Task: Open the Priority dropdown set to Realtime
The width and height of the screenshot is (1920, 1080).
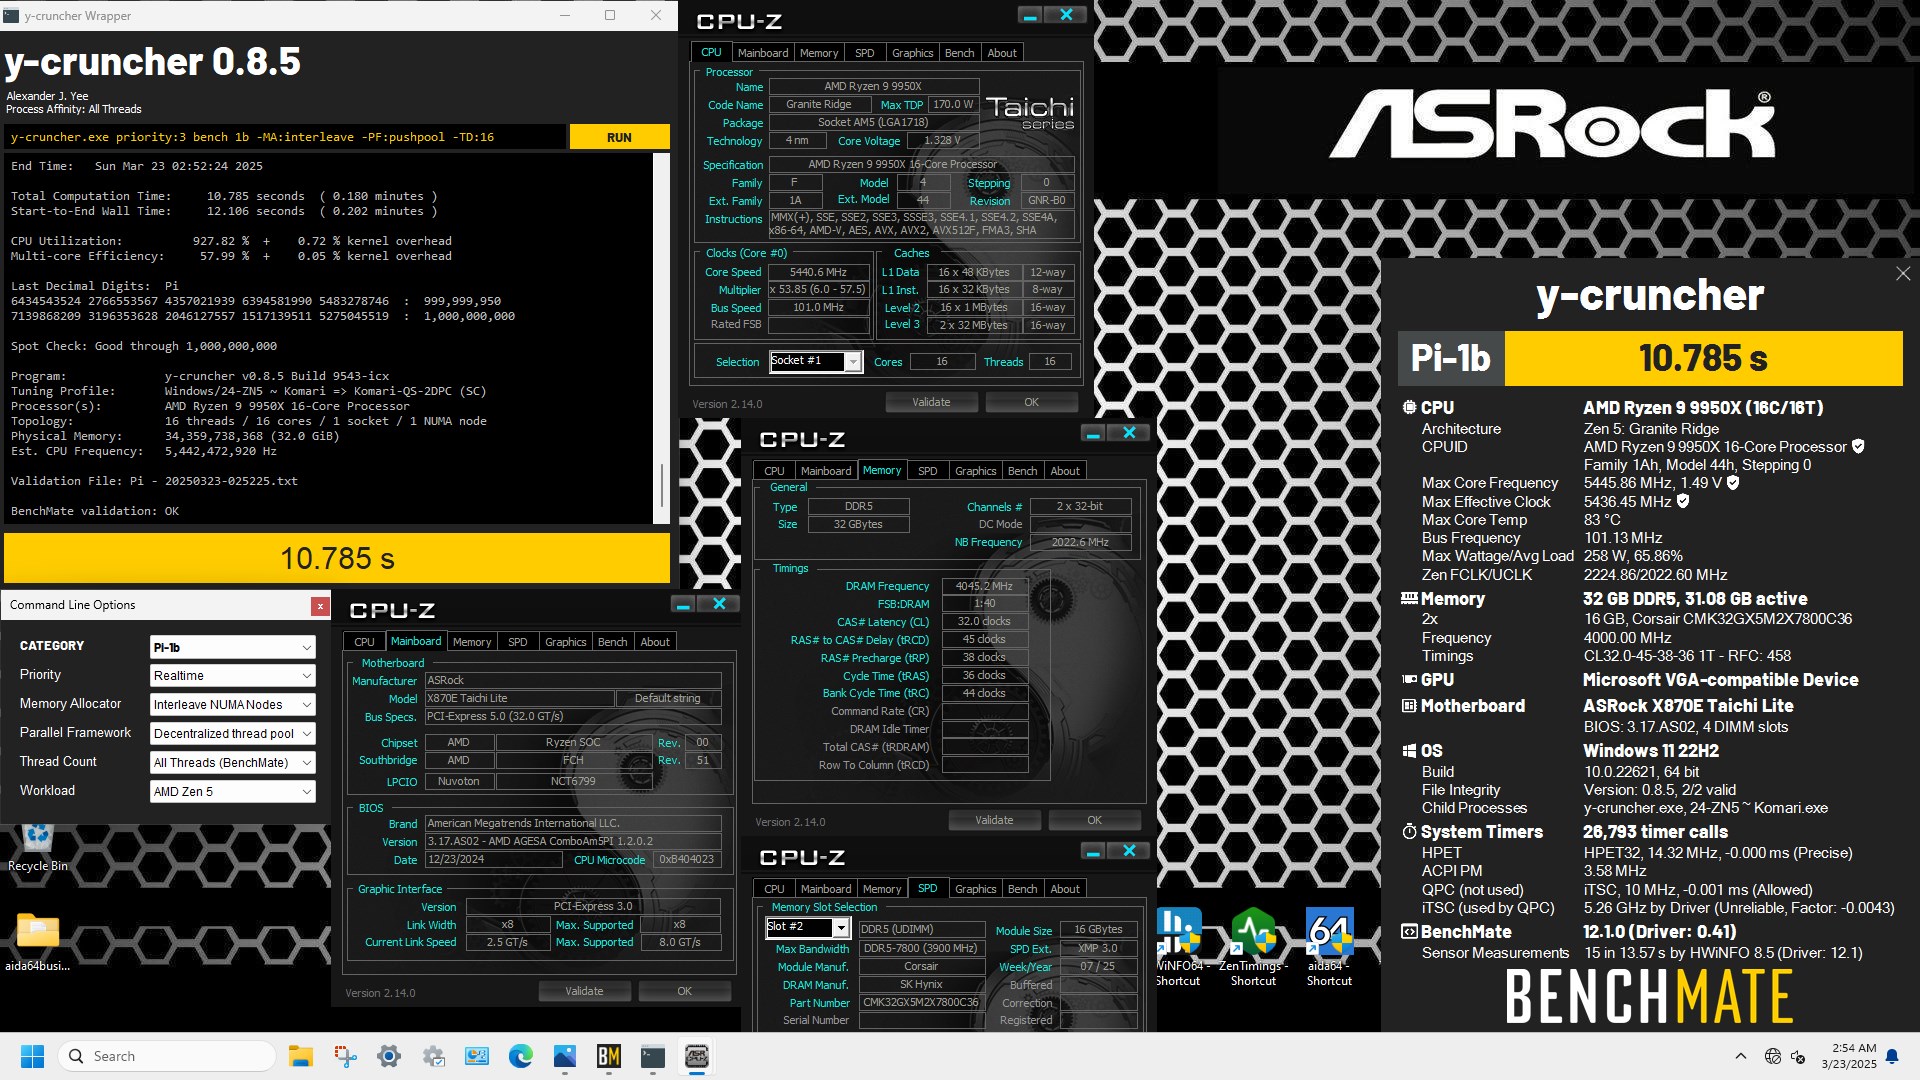Action: coord(232,676)
